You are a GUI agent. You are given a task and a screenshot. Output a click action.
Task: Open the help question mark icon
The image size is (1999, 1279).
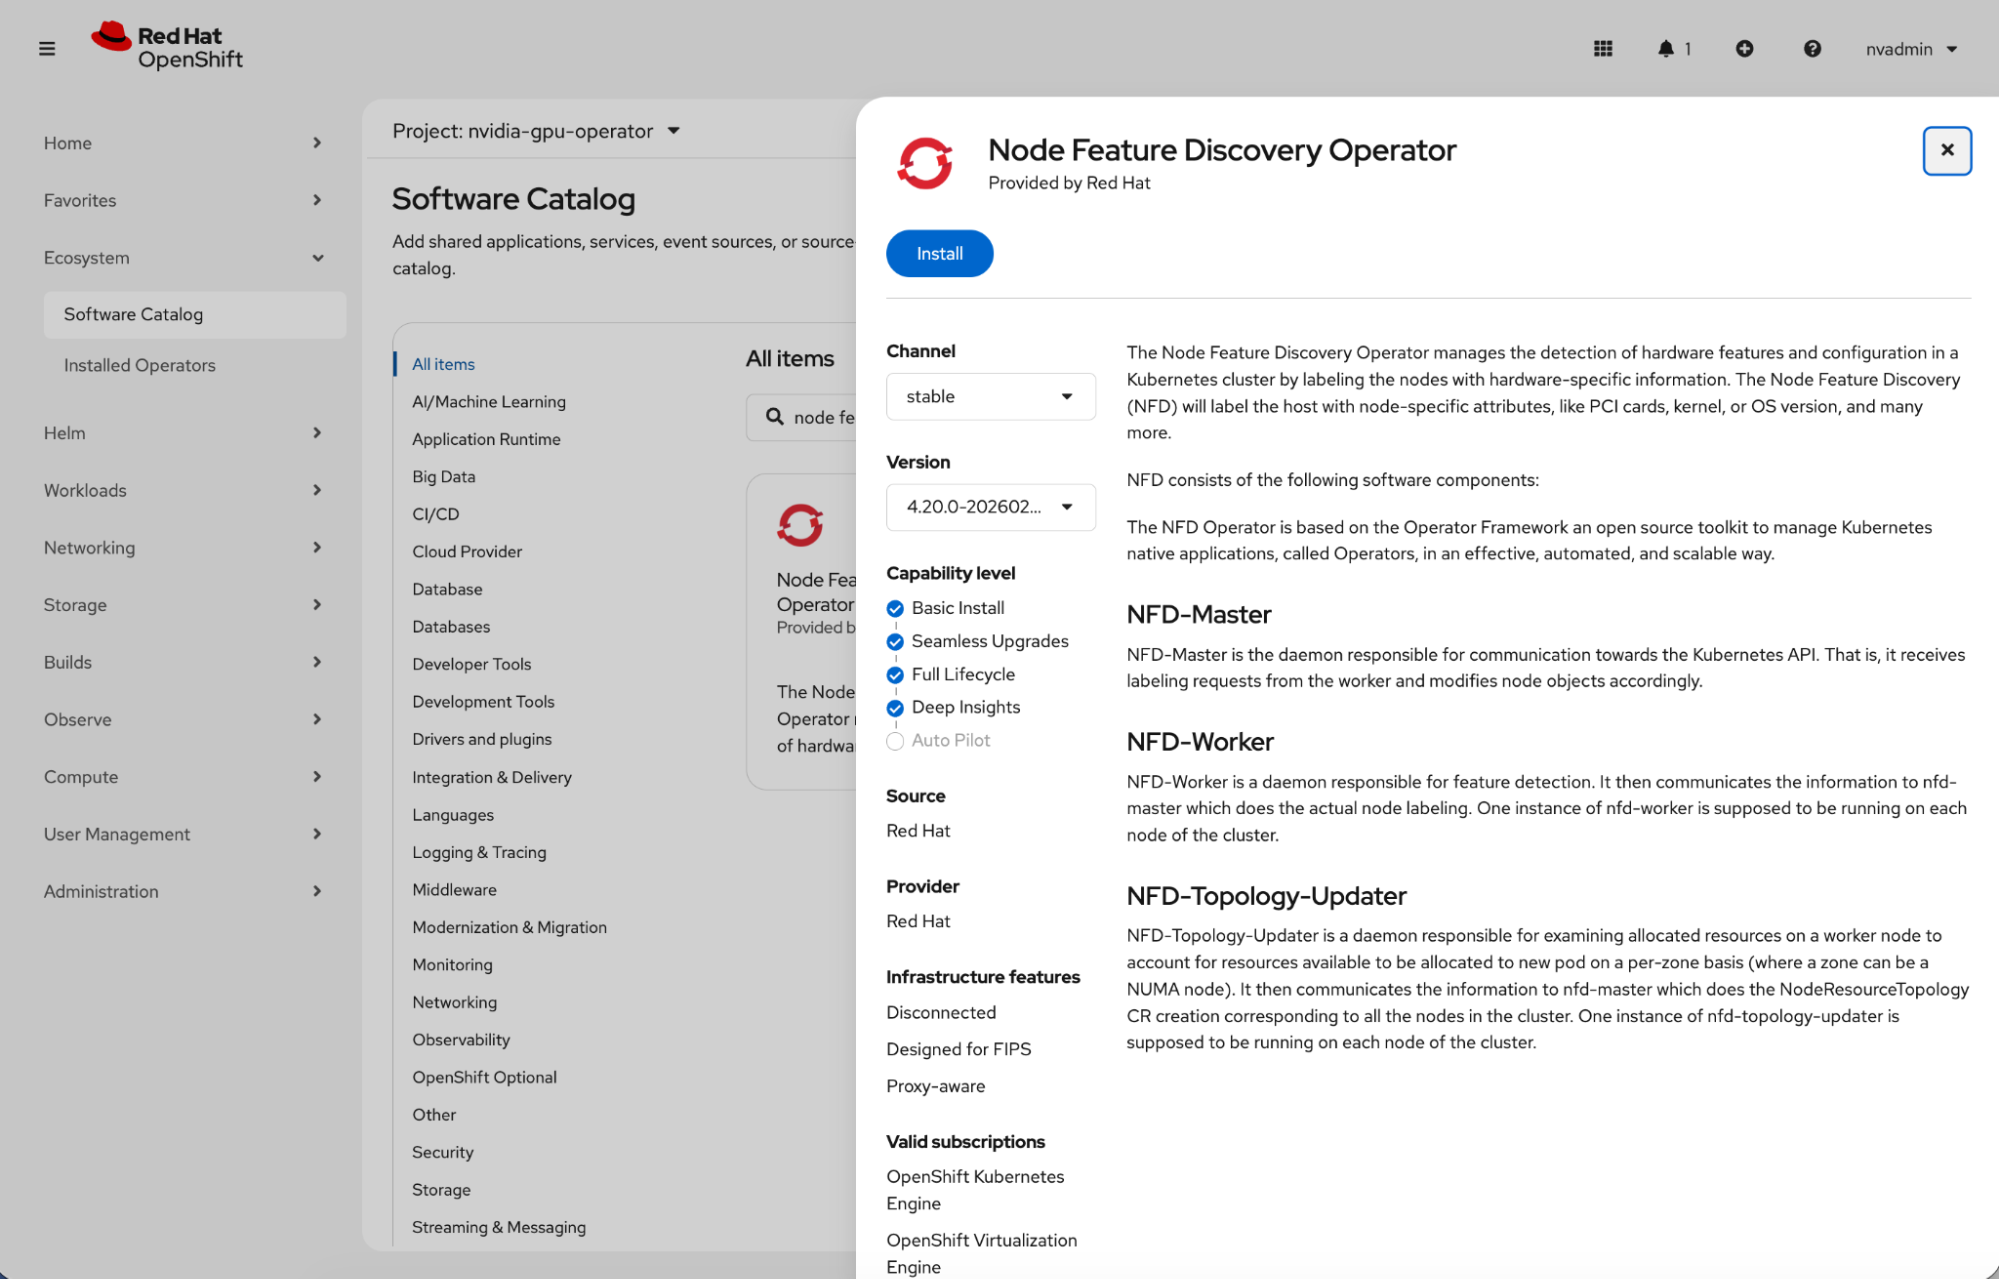click(x=1811, y=48)
